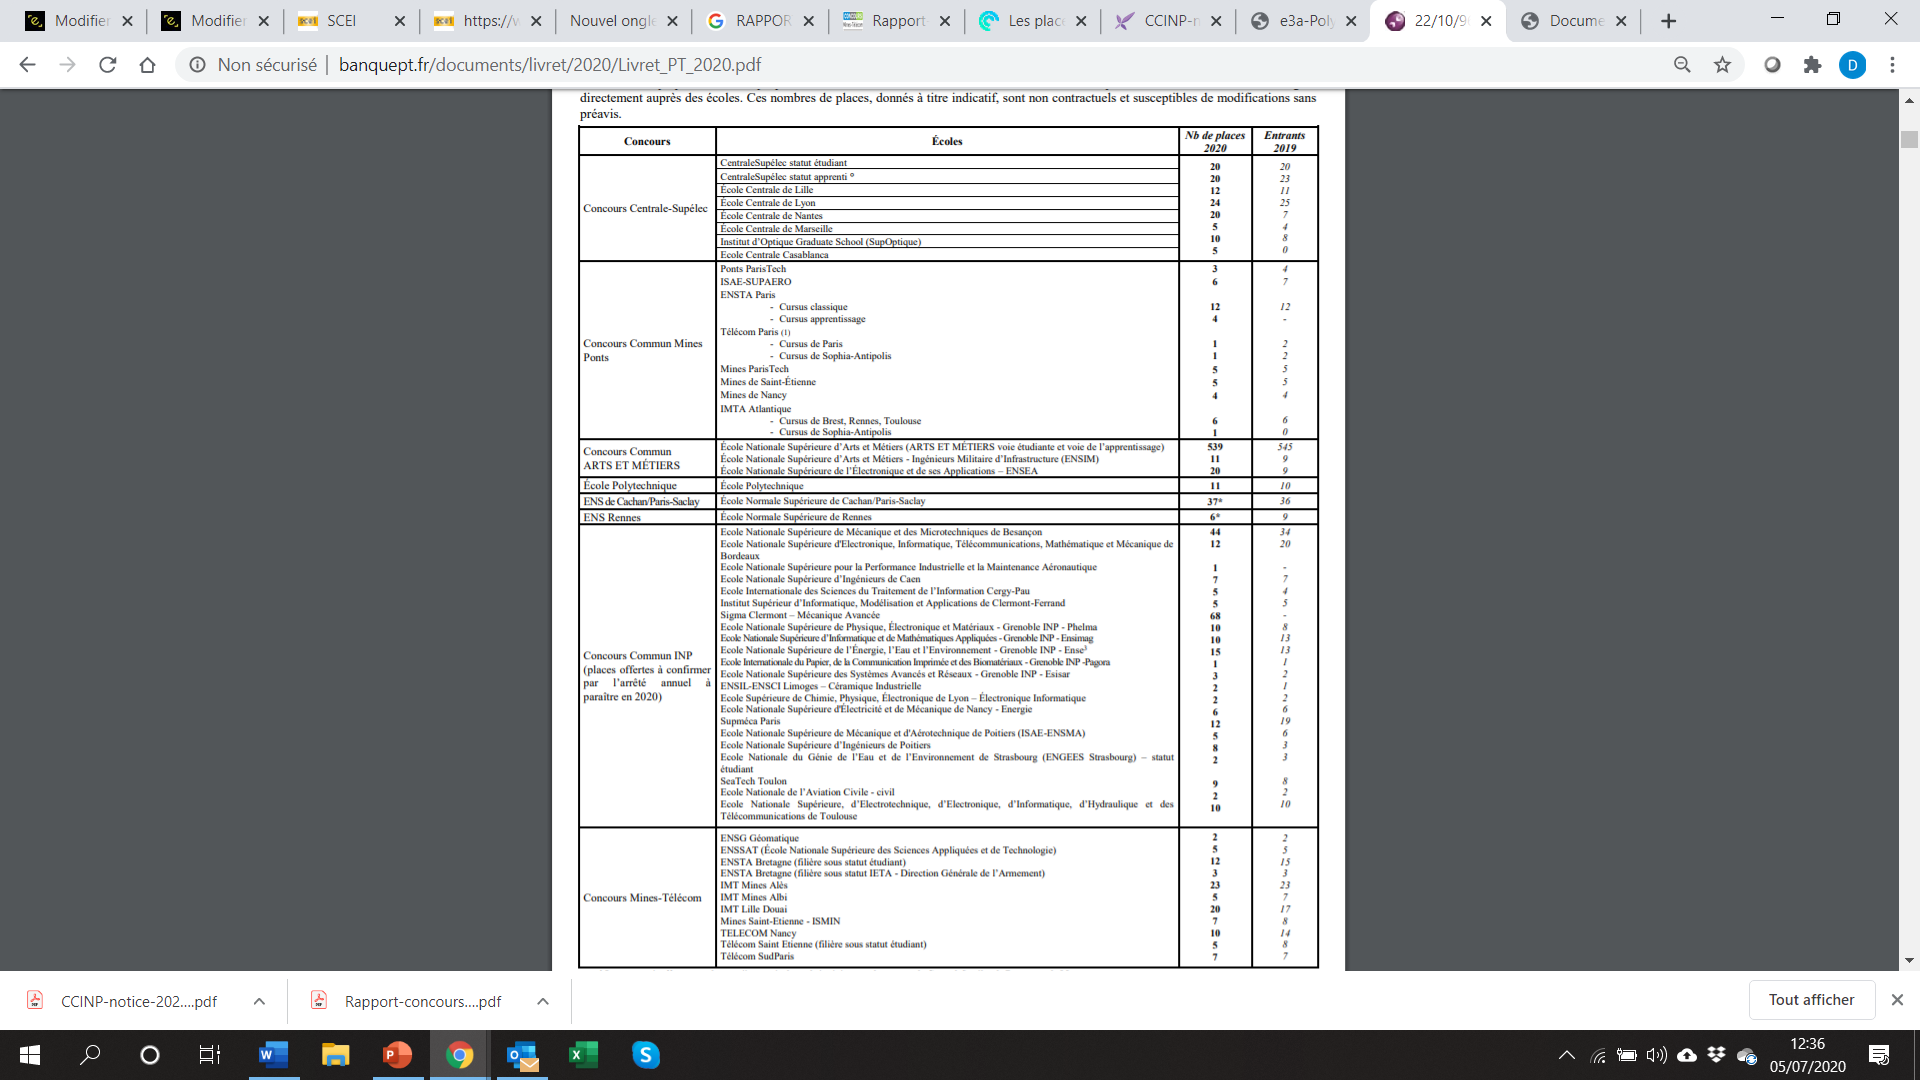Image resolution: width=1920 pixels, height=1080 pixels.
Task: Open the Extensions puzzle piece icon
Action: pyautogui.click(x=1812, y=65)
